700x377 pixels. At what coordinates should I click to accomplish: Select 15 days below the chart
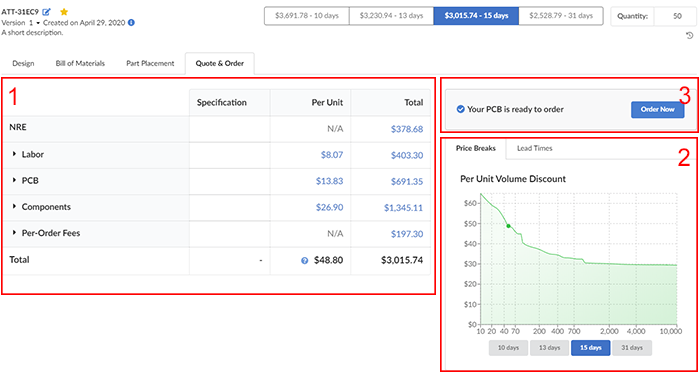pos(590,348)
